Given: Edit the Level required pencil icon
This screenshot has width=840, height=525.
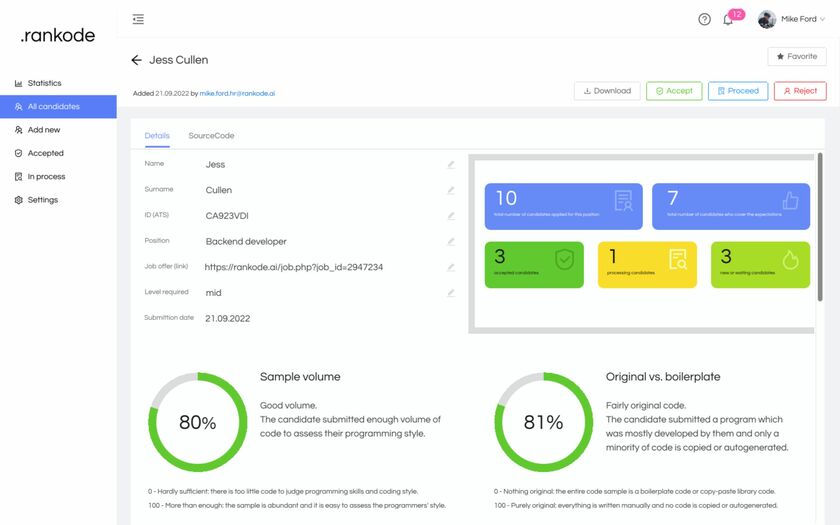Looking at the screenshot, I should click(451, 293).
